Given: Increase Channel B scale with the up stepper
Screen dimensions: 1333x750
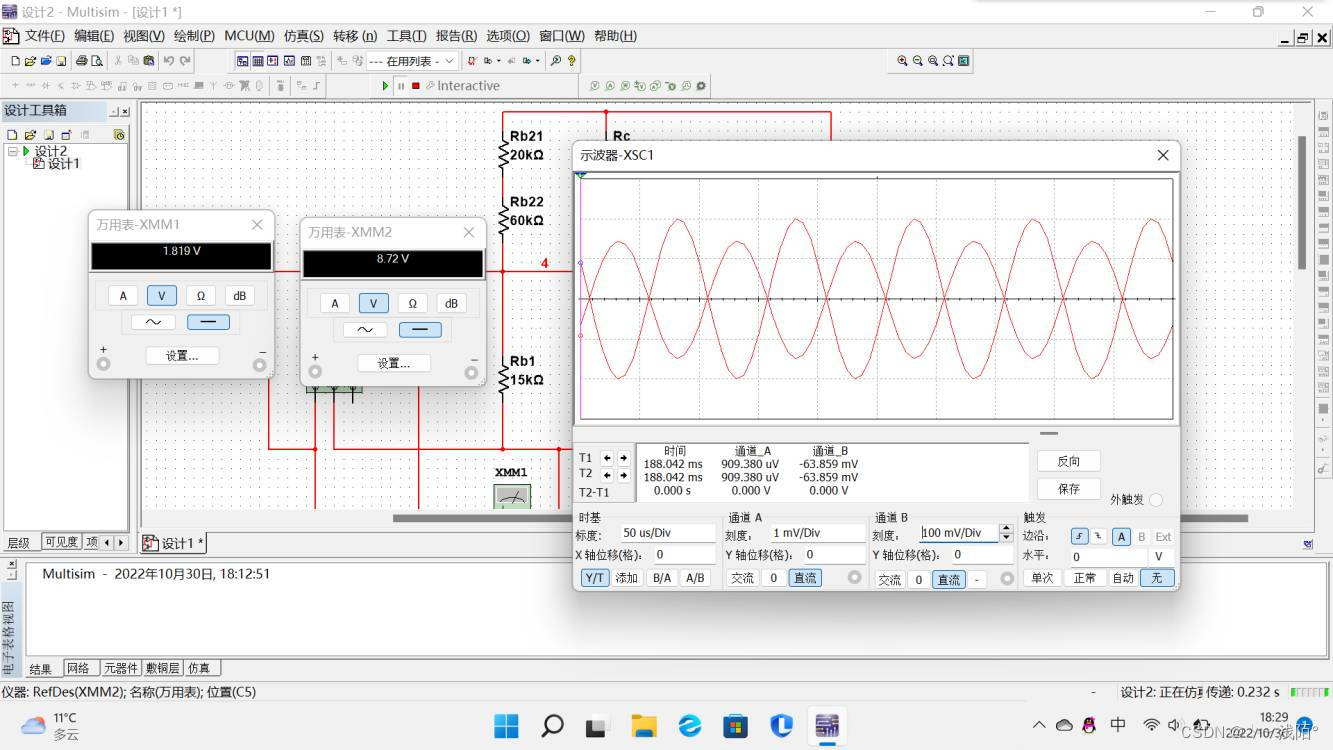Looking at the screenshot, I should pos(1006,528).
